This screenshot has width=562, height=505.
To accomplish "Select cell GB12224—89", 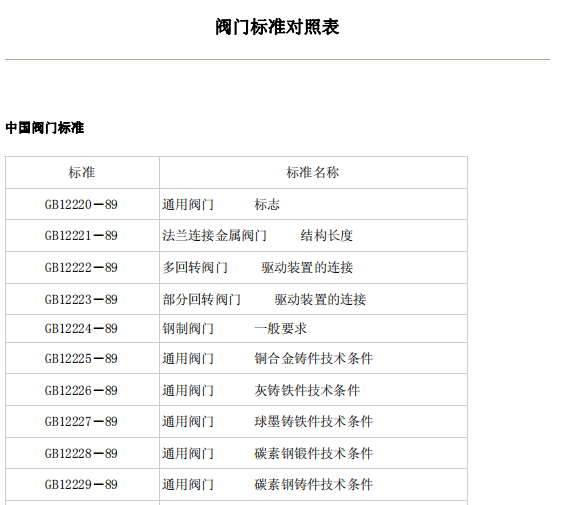I will coord(81,329).
